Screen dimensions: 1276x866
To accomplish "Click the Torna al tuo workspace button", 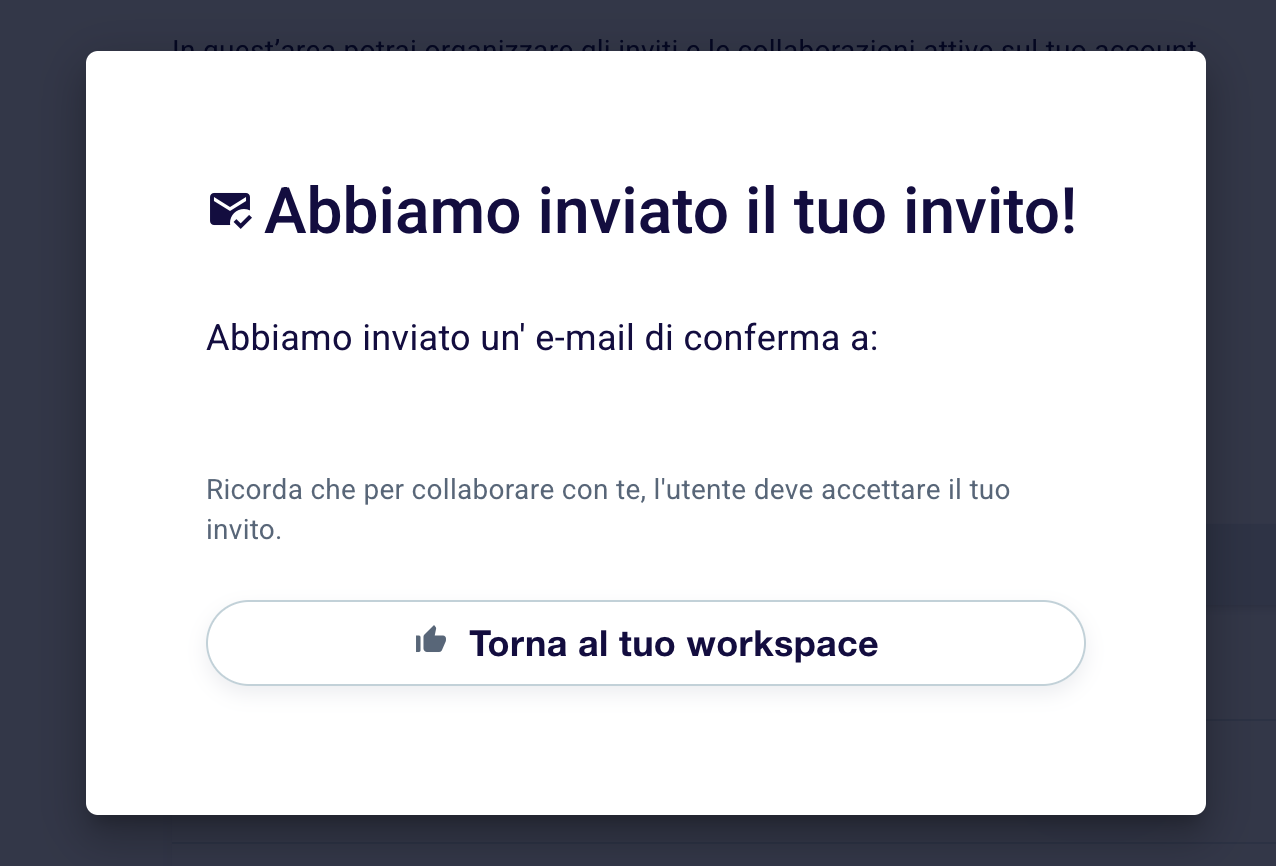I will click(646, 643).
